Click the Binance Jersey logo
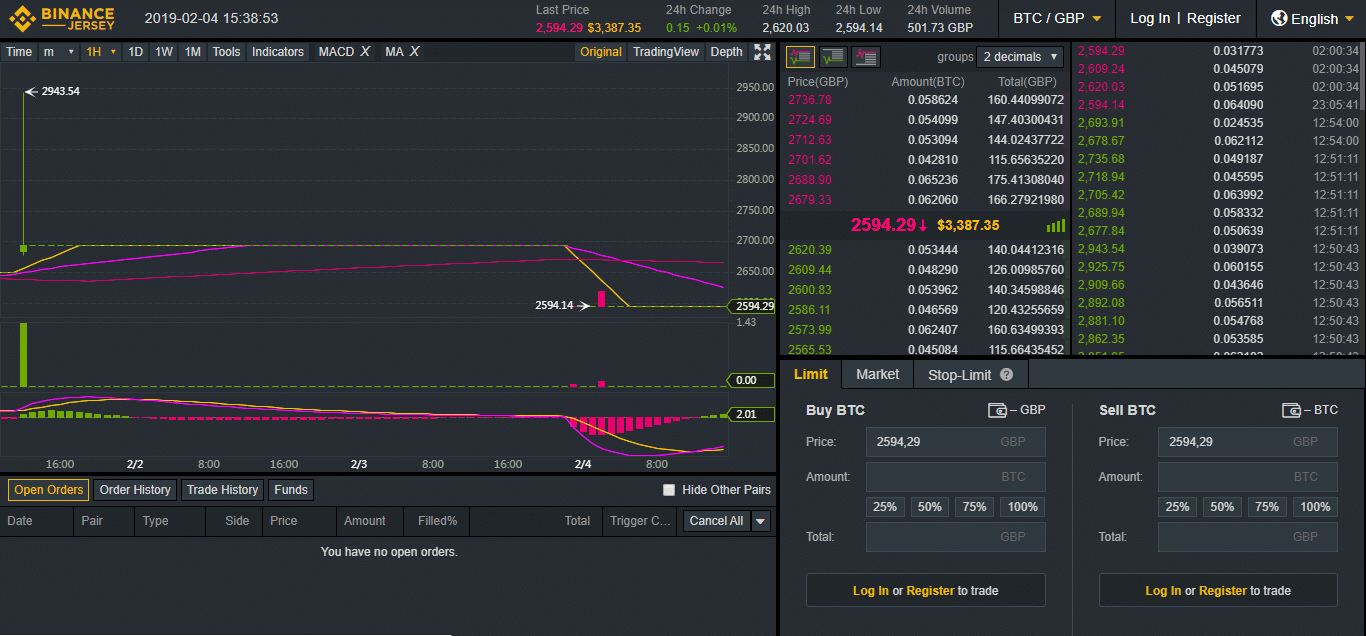The width and height of the screenshot is (1366, 636). tap(62, 18)
